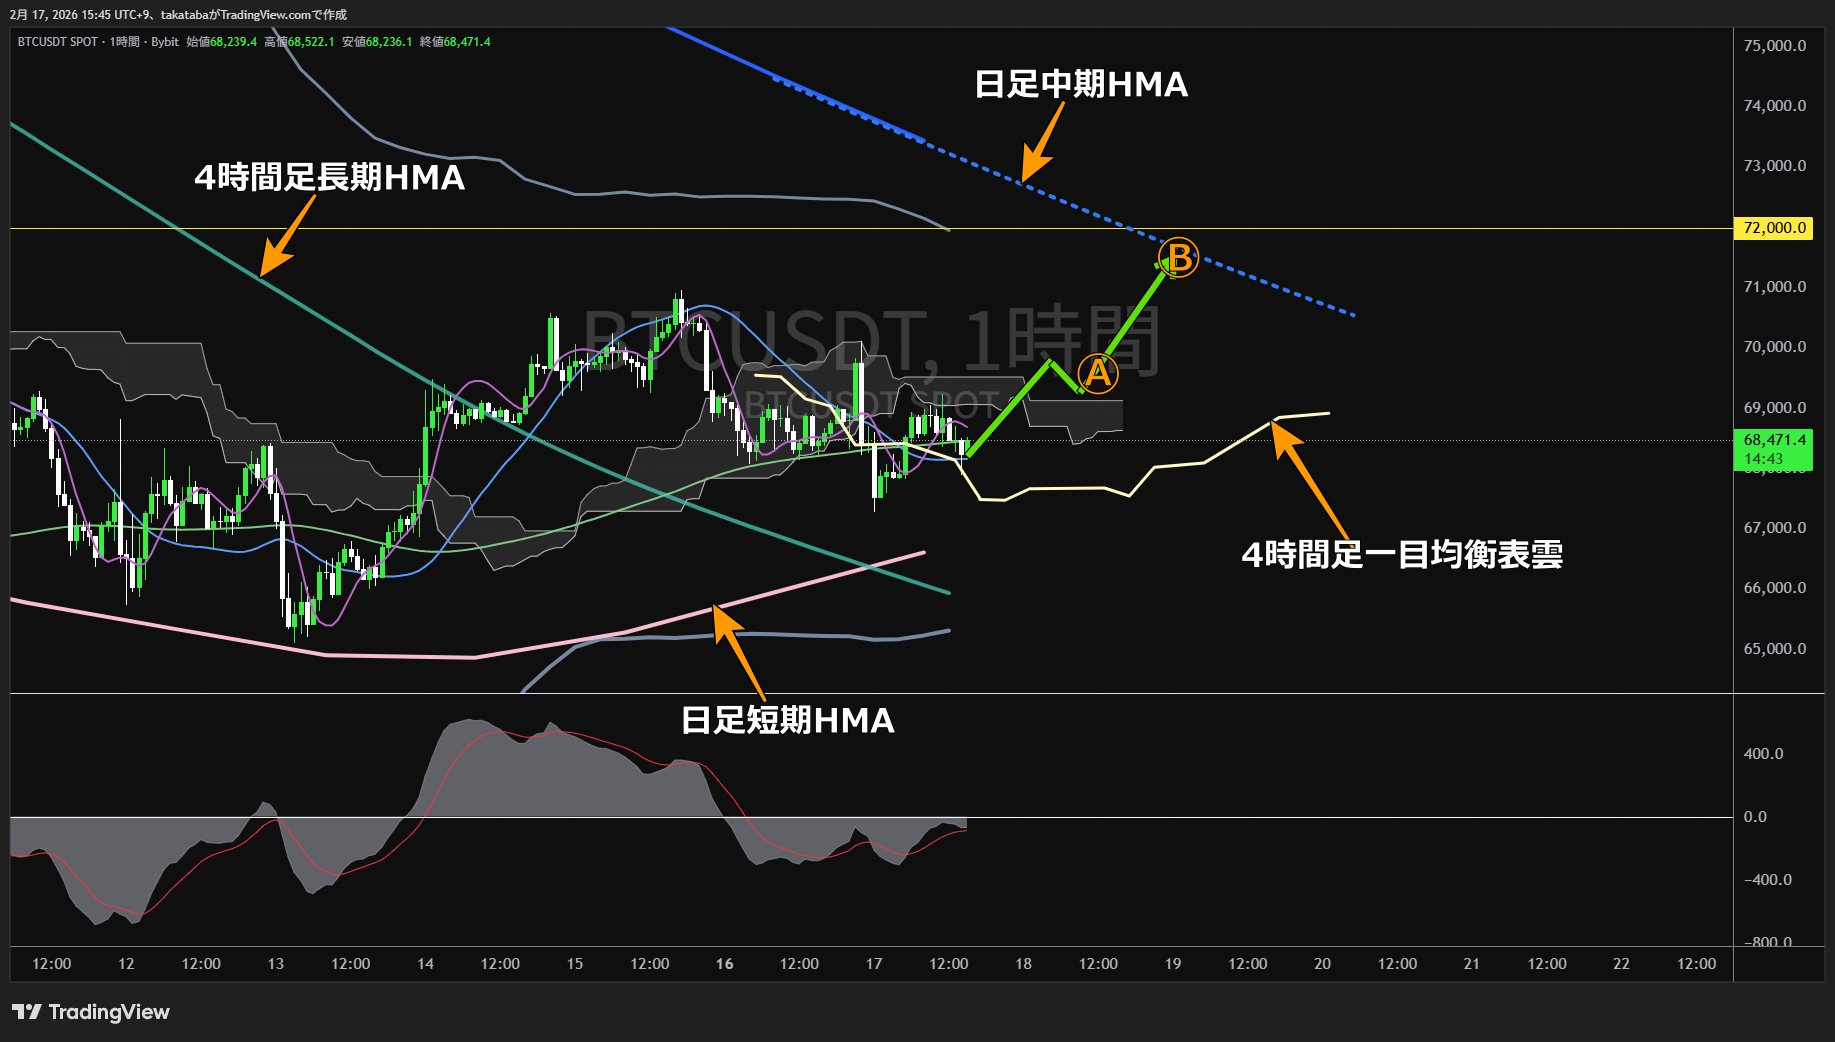Select the 日足中期HMA annotation text
The image size is (1835, 1042).
(1081, 84)
